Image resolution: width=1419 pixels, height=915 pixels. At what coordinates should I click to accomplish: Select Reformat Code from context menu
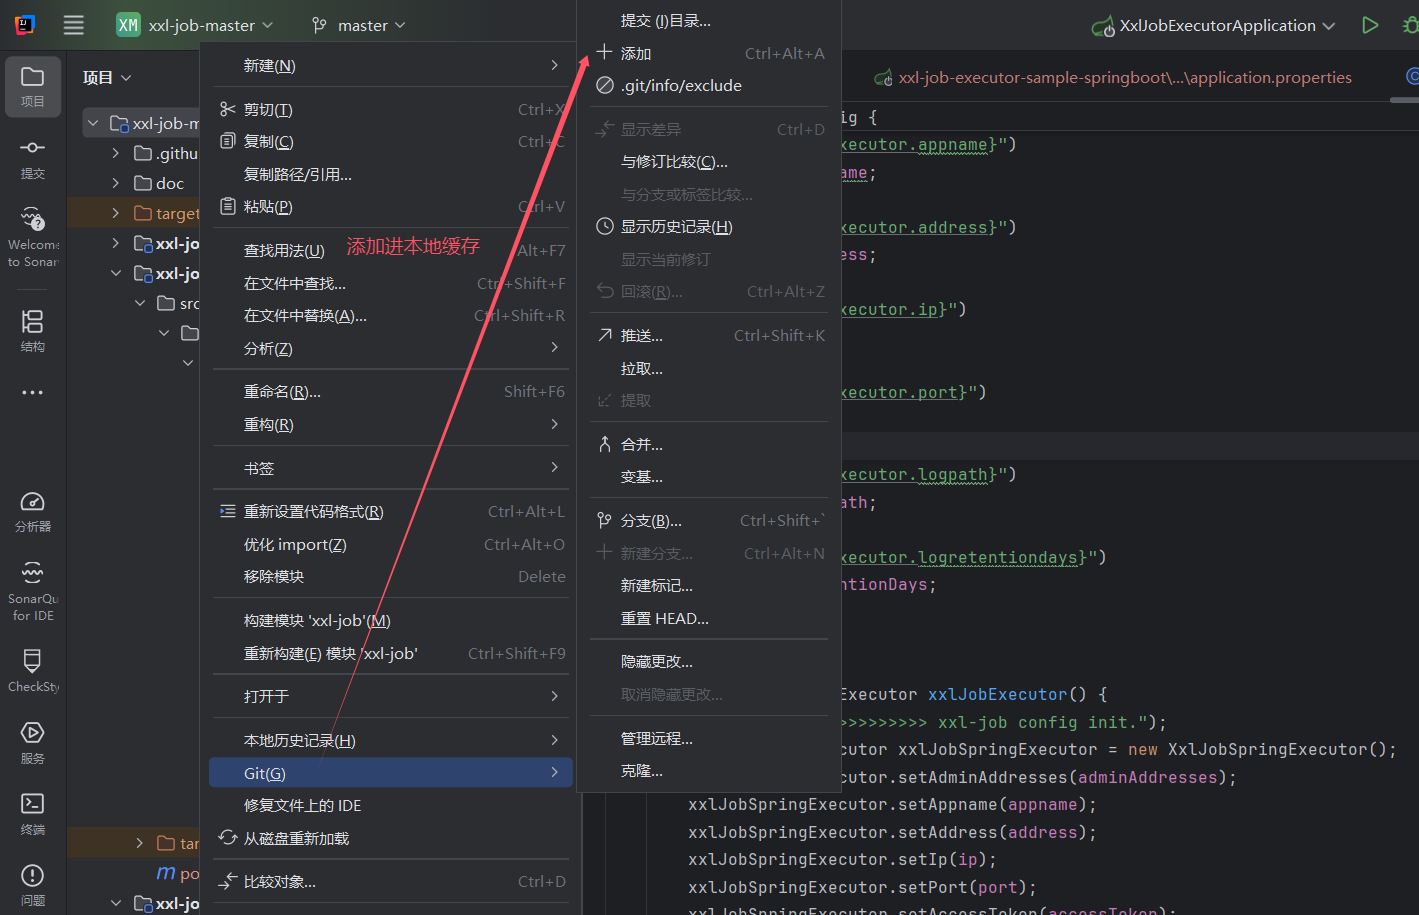pyautogui.click(x=313, y=512)
